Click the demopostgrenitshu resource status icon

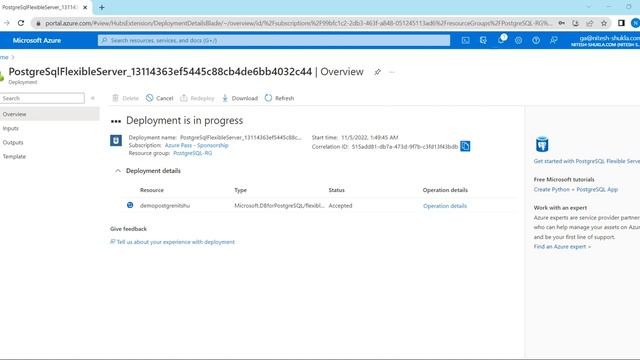pos(130,205)
